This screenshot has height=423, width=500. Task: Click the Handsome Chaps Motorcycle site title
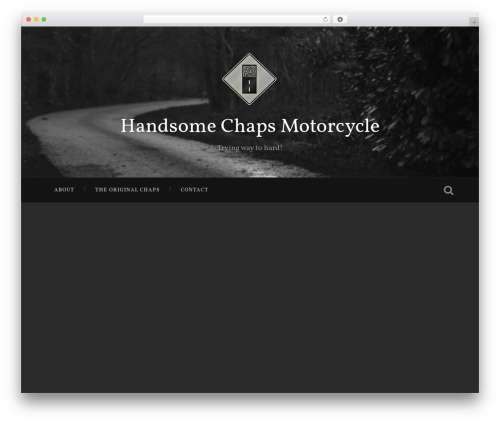coord(250,126)
